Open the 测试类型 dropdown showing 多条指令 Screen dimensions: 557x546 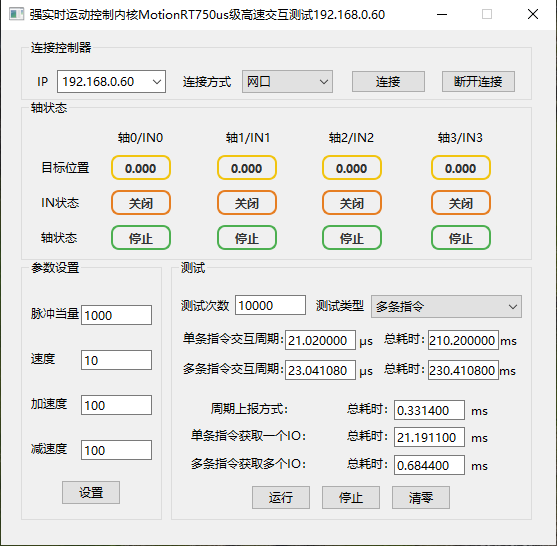446,306
